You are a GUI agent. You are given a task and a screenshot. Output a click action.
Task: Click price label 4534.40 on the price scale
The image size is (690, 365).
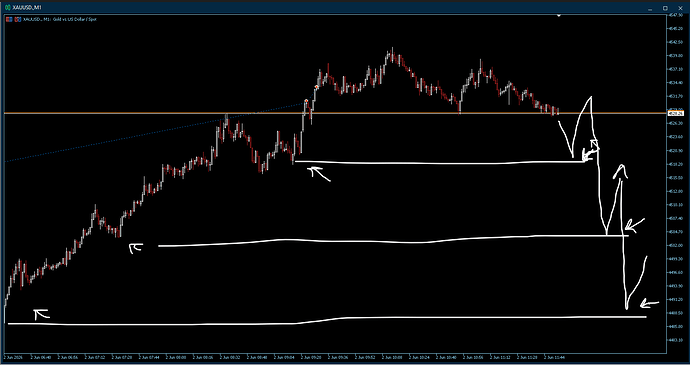[676, 83]
